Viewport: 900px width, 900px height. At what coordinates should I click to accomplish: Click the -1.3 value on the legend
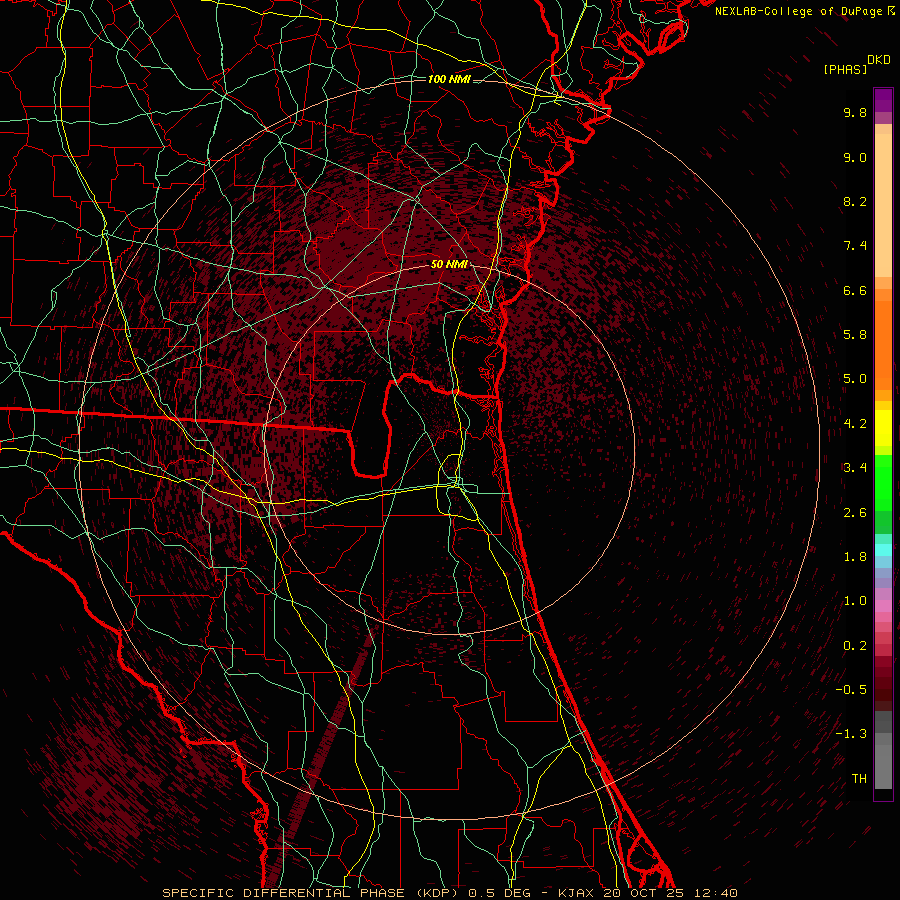click(x=851, y=734)
